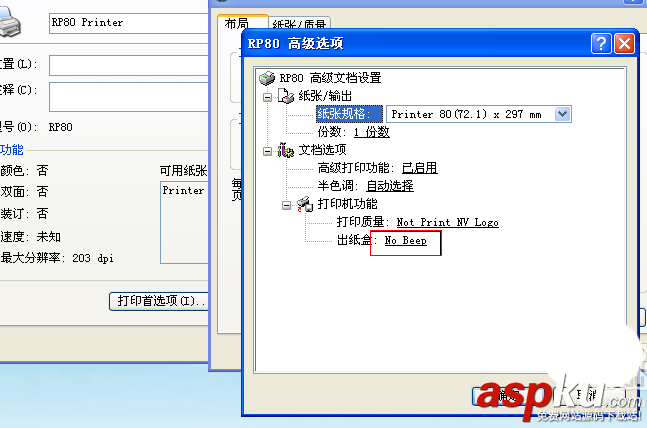
Task: Select the 文档选项 tree item label
Action: coord(322,150)
